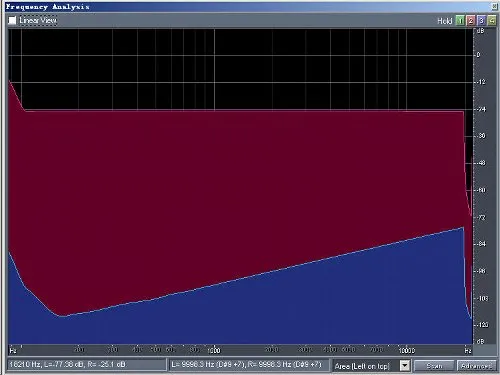The height and width of the screenshot is (375, 500).
Task: Click the blue Hold 3 button
Action: point(481,21)
